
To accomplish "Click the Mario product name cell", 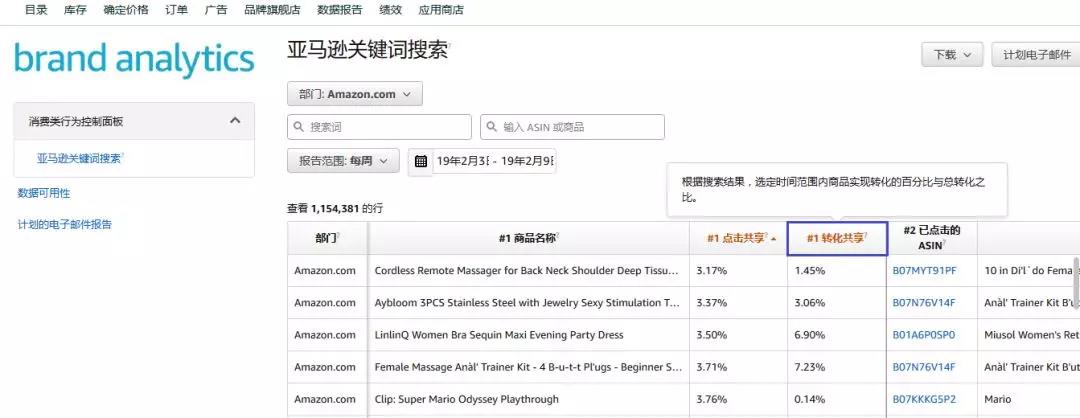I will pos(1028,399).
